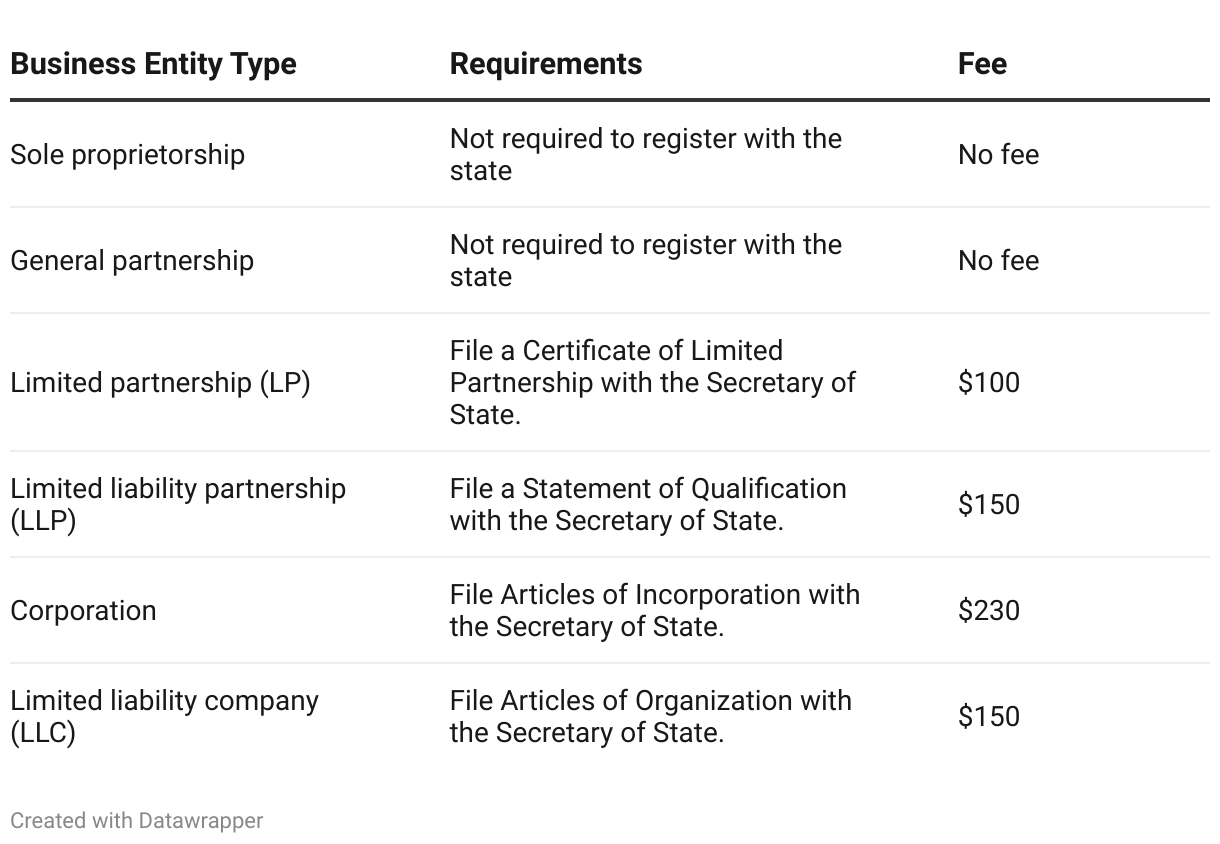1220x844 pixels.
Task: Click the $150 fee for LLP
Action: click(x=988, y=505)
